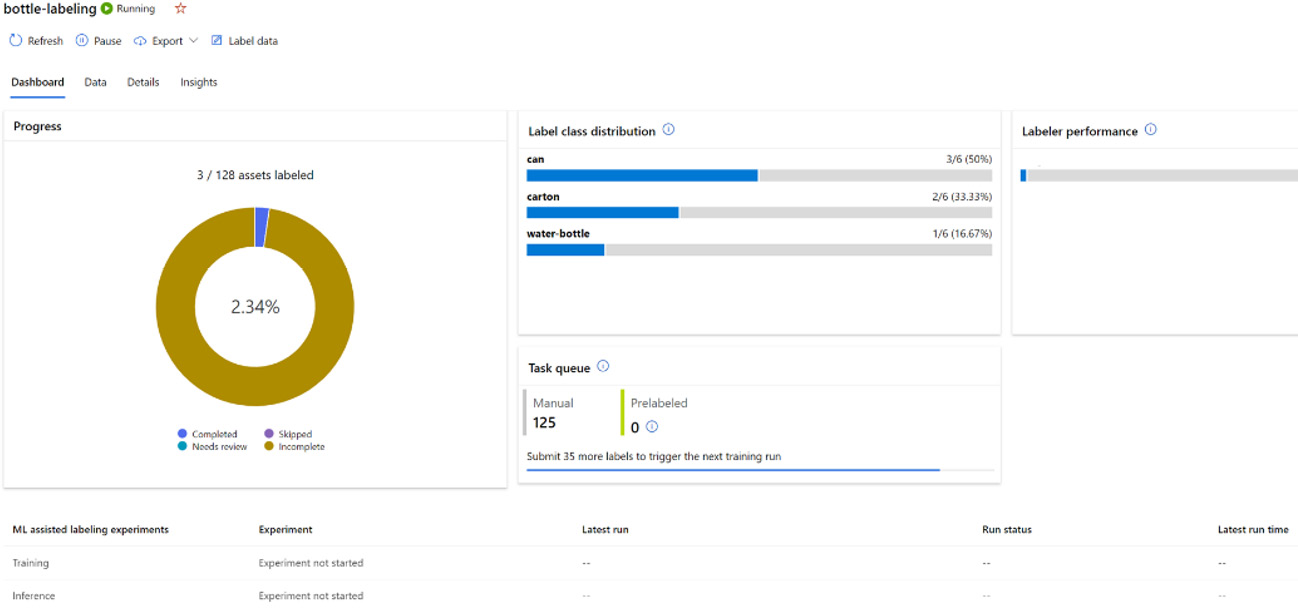The image size is (1298, 608).
Task: Toggle Completed legend item in chart
Action: click(208, 434)
